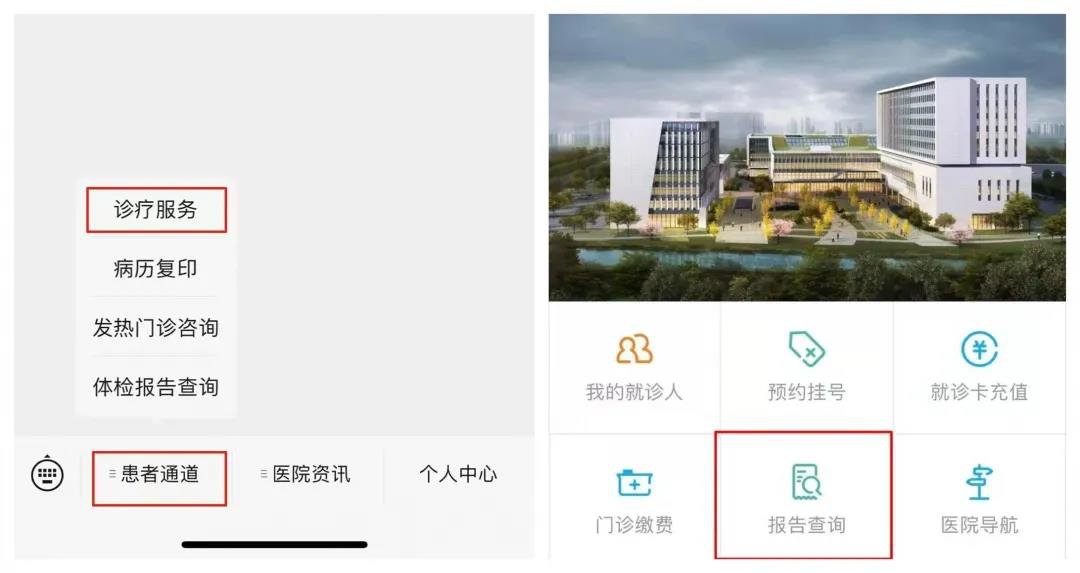Viewport: 1080px width, 573px height.
Task: Click the menu lines icon beside 医院资讯
Action: pos(264,474)
